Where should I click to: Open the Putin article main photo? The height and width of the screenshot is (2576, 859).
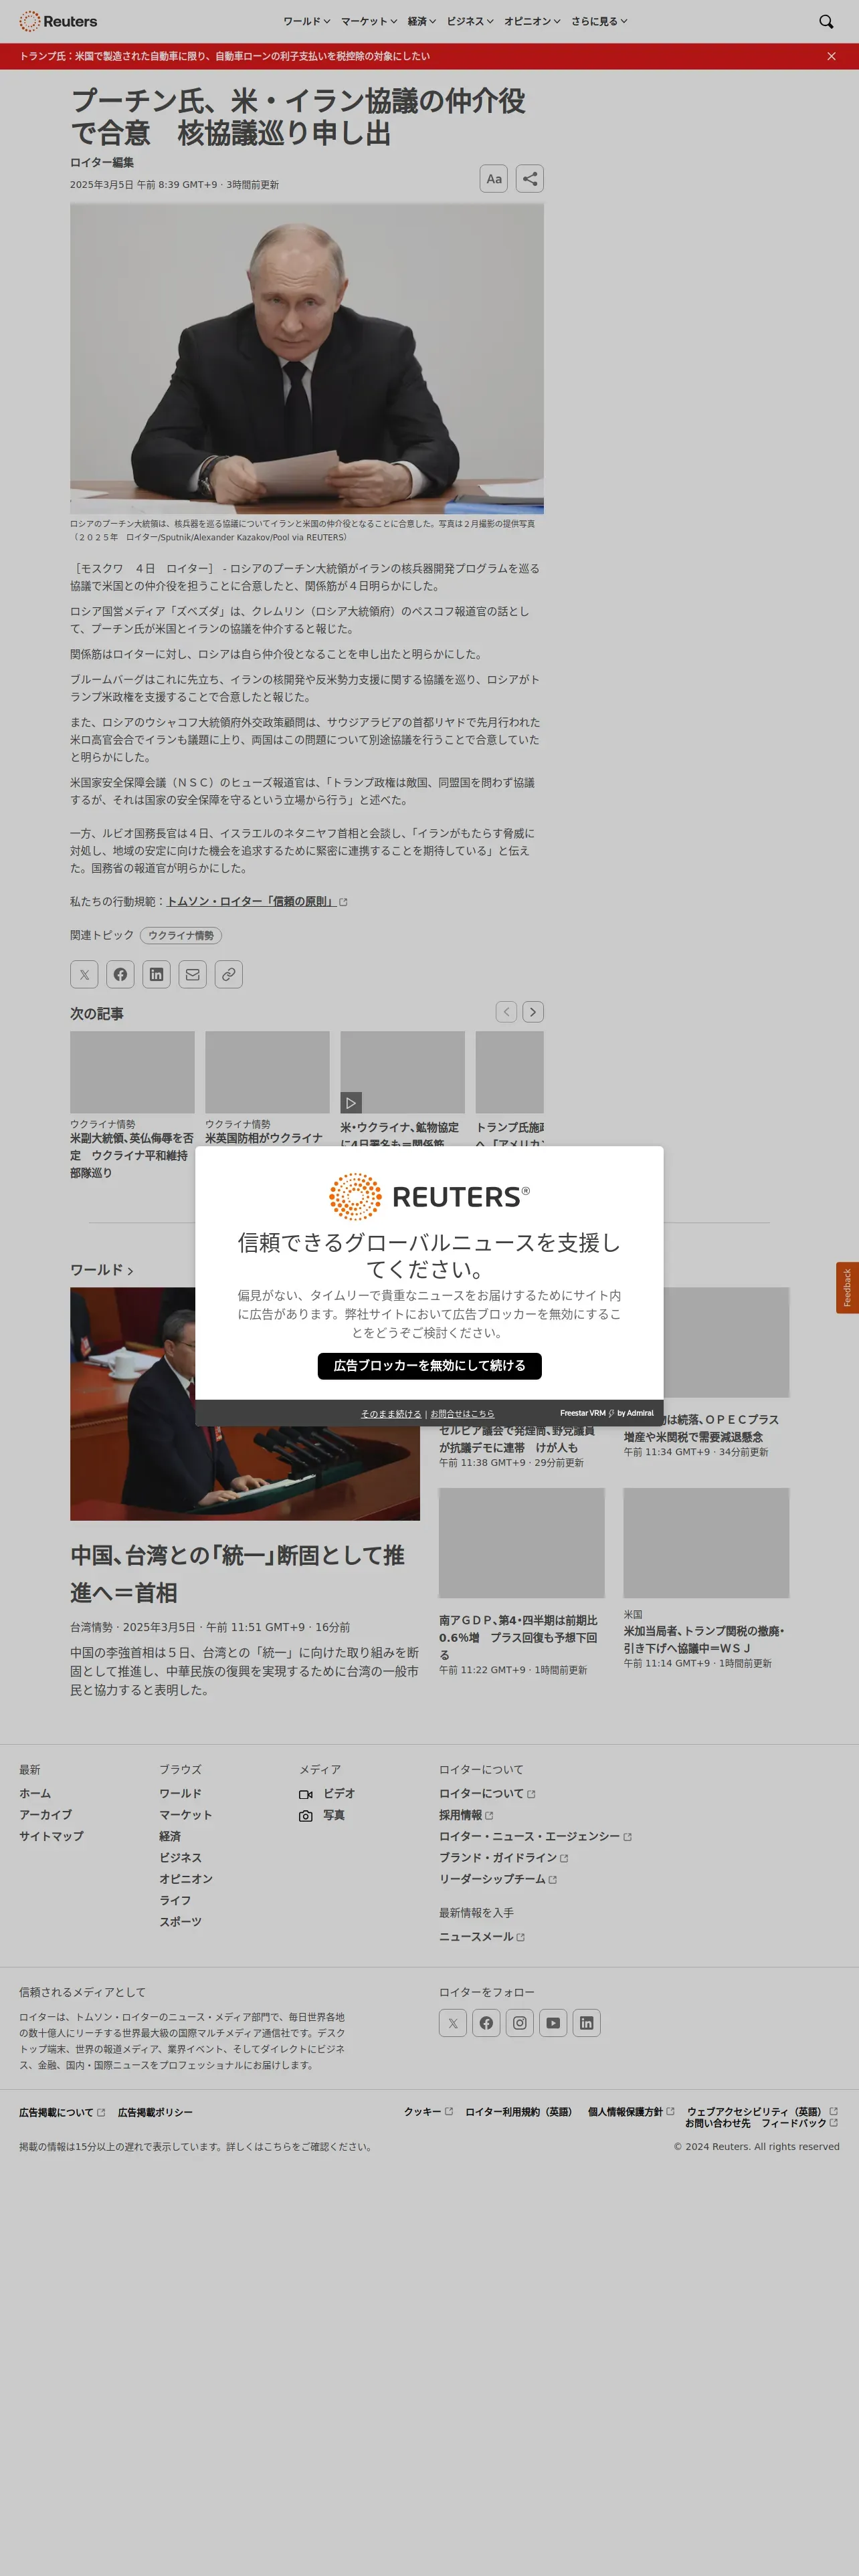coord(307,358)
